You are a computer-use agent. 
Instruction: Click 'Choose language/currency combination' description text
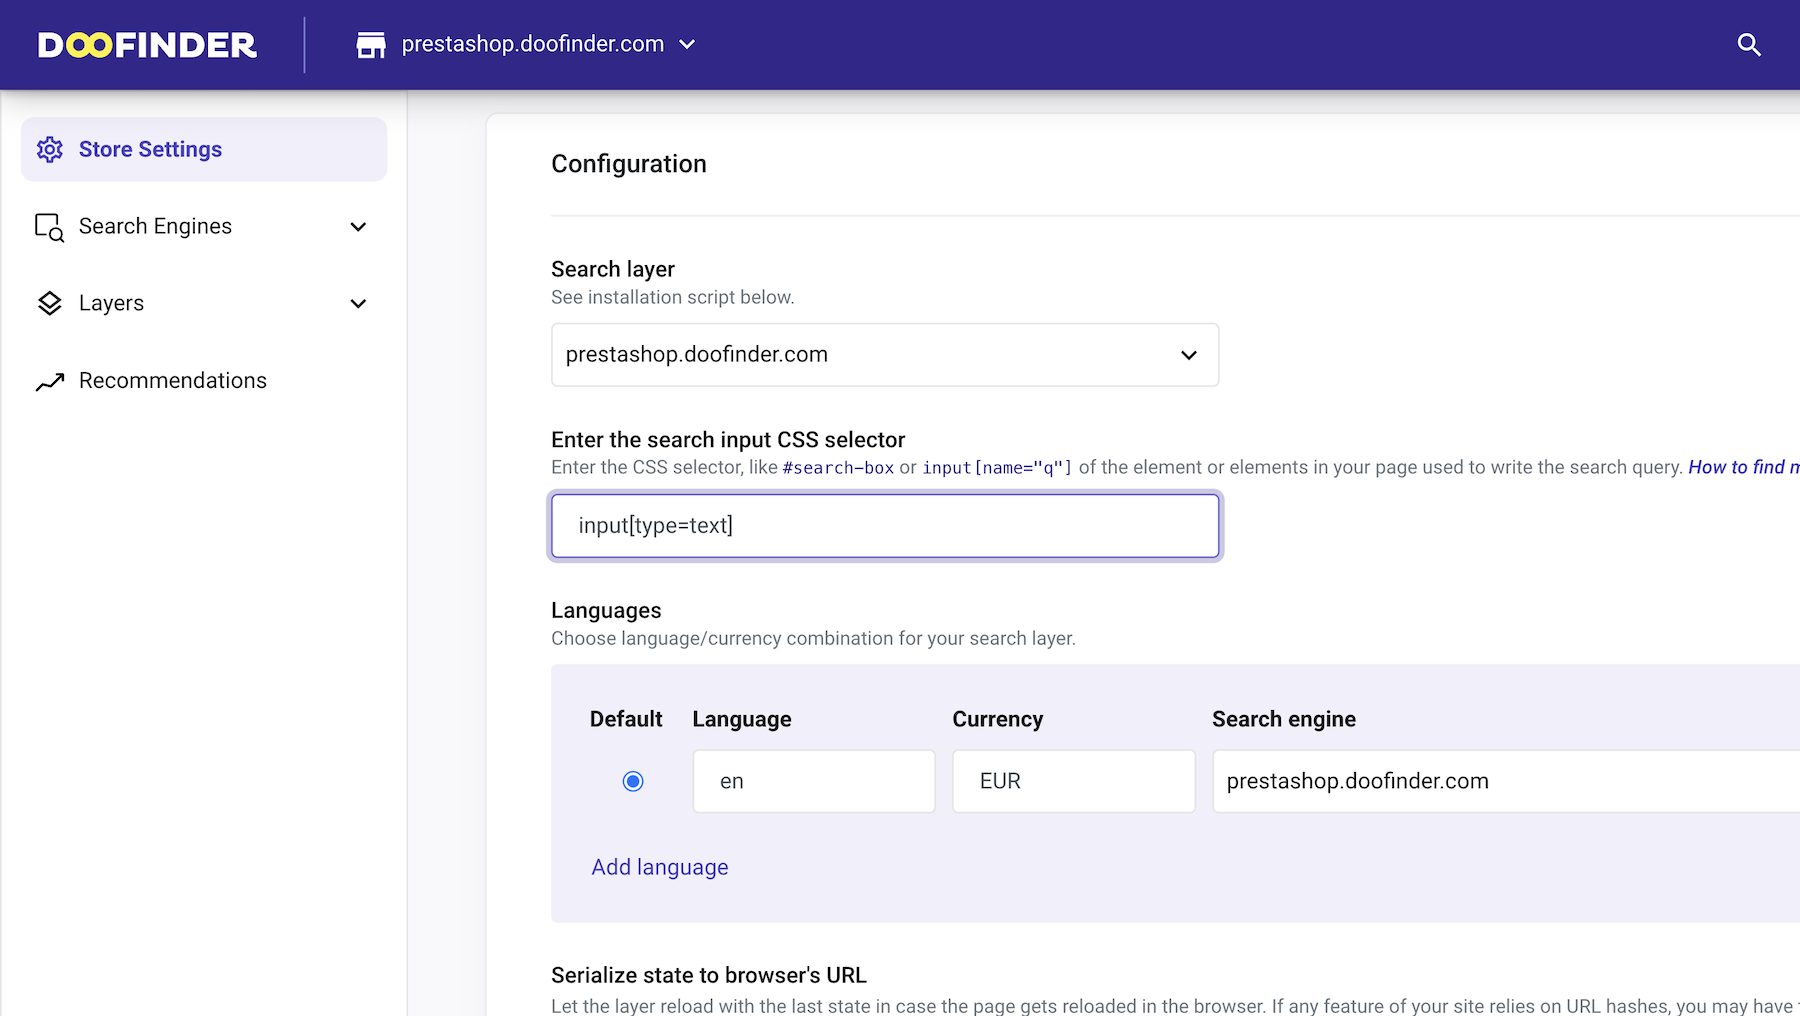coord(813,638)
